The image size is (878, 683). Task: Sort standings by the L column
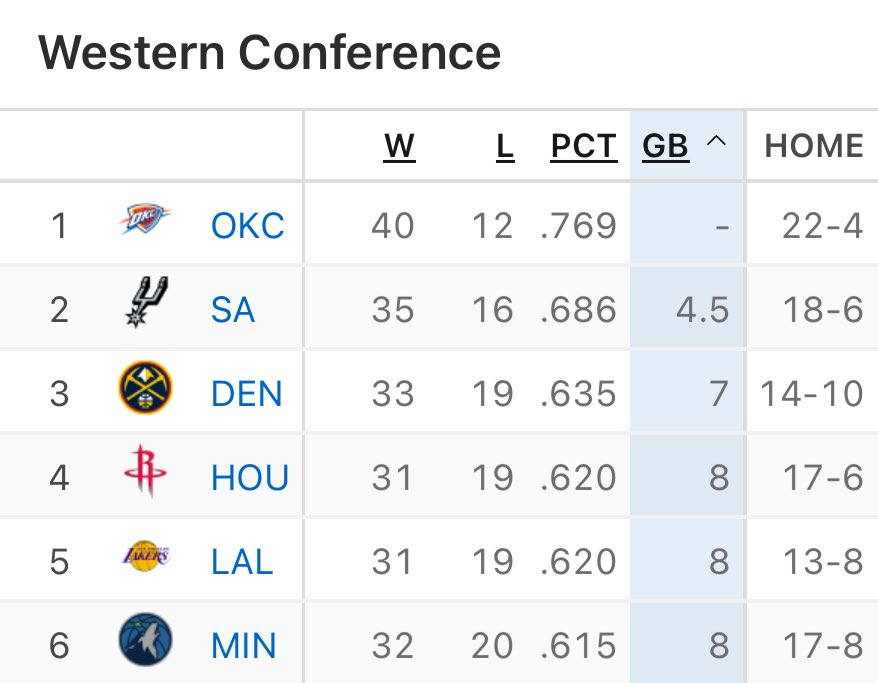tap(505, 146)
